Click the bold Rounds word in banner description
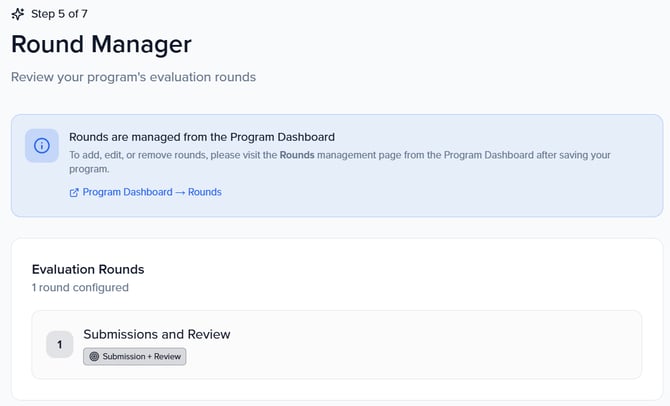The image size is (670, 406). 297,155
